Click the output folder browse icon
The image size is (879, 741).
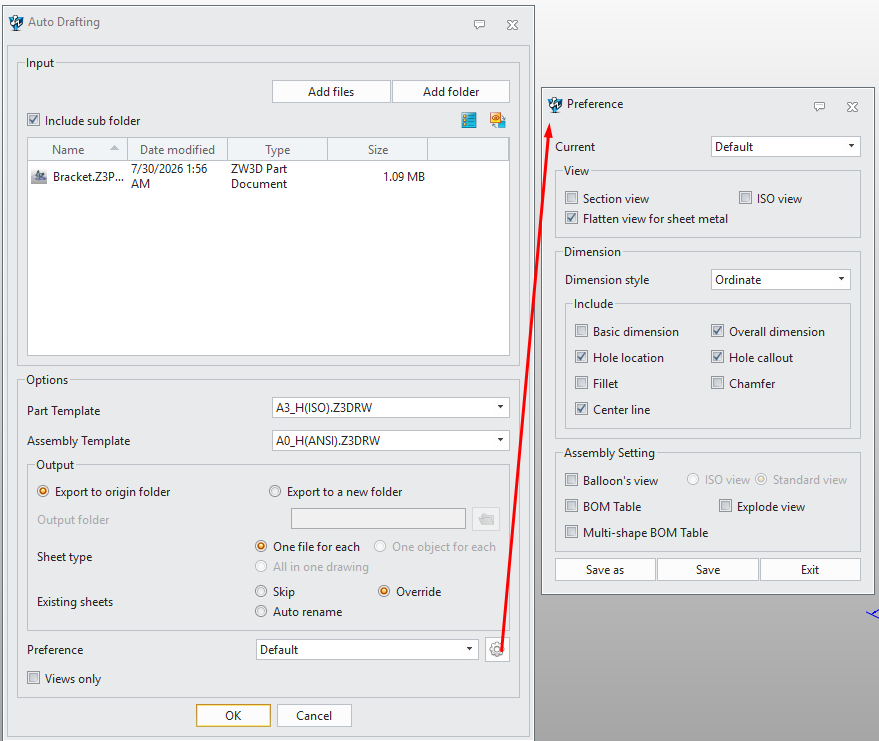coord(486,519)
